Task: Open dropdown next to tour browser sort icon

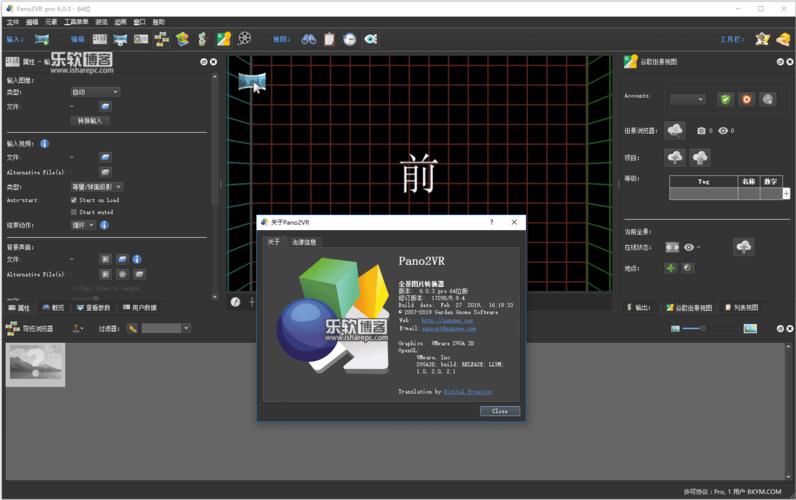Action: coord(77,328)
